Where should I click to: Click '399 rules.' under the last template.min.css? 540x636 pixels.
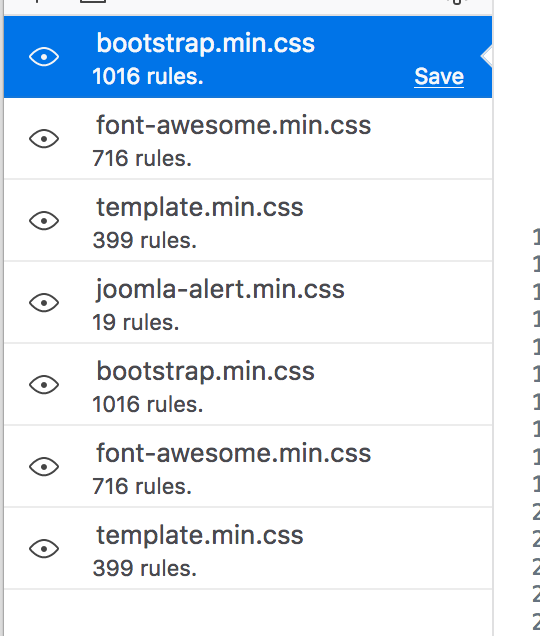click(x=144, y=568)
